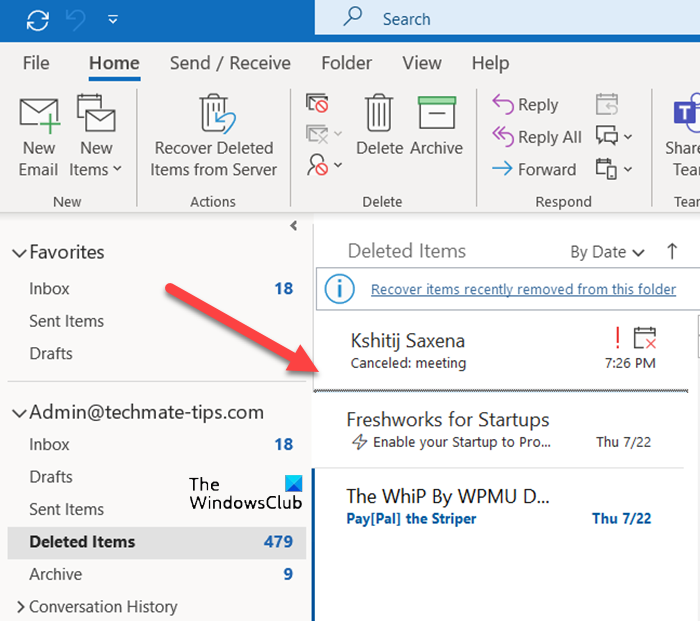Image resolution: width=700 pixels, height=621 pixels.
Task: Click the Undo arrow in title bar
Action: point(76,19)
